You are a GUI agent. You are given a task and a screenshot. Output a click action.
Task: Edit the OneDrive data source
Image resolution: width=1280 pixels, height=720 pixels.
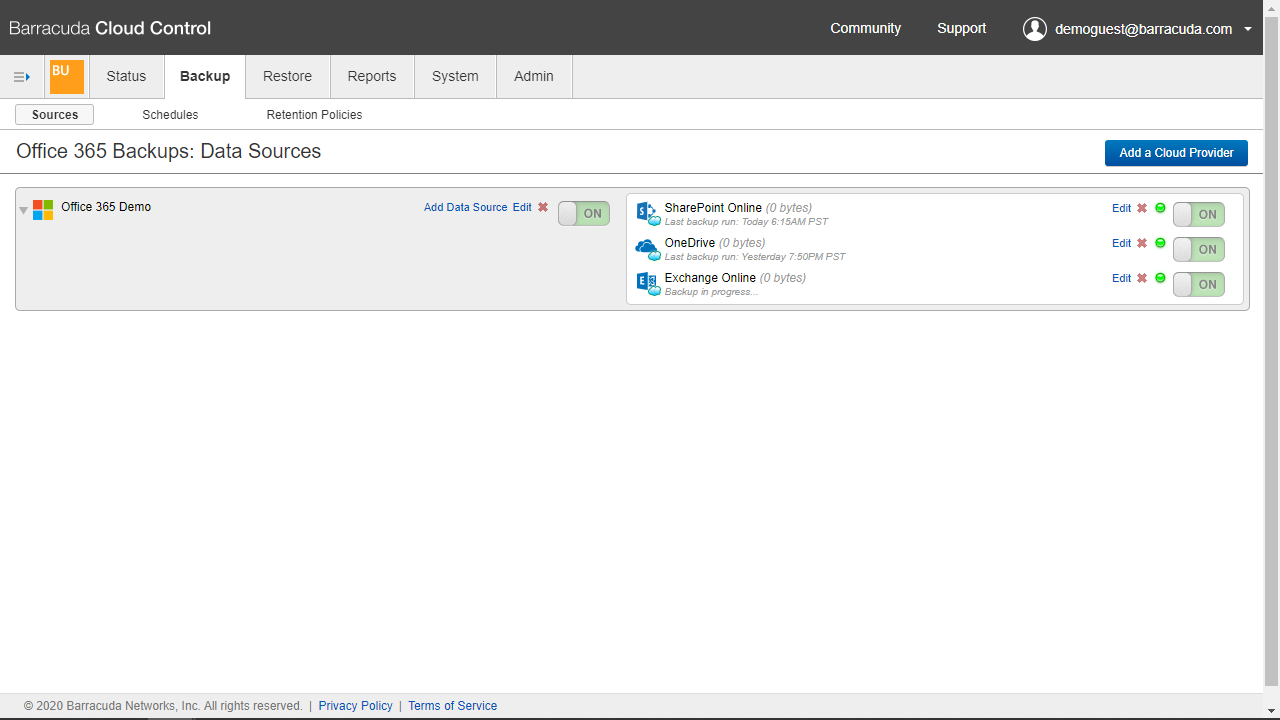pyautogui.click(x=1121, y=243)
